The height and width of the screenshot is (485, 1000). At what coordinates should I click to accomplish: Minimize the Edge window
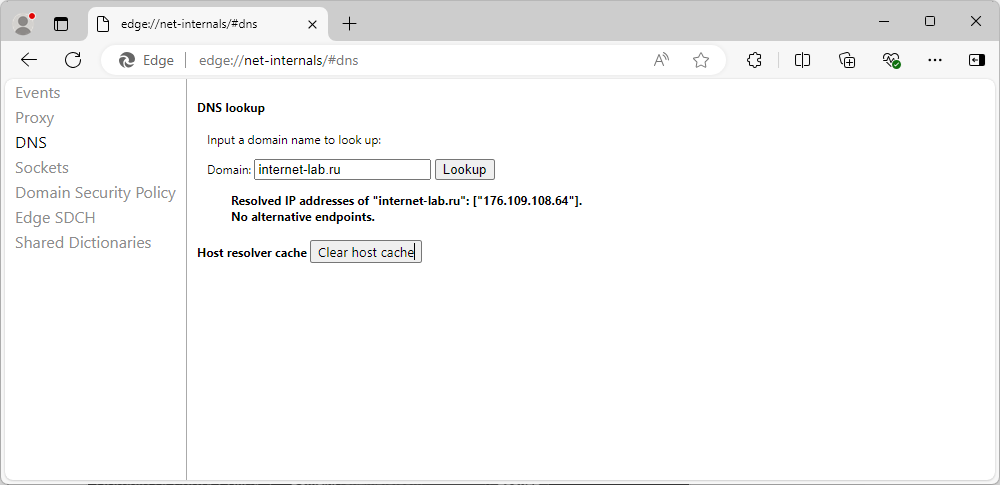[884, 22]
